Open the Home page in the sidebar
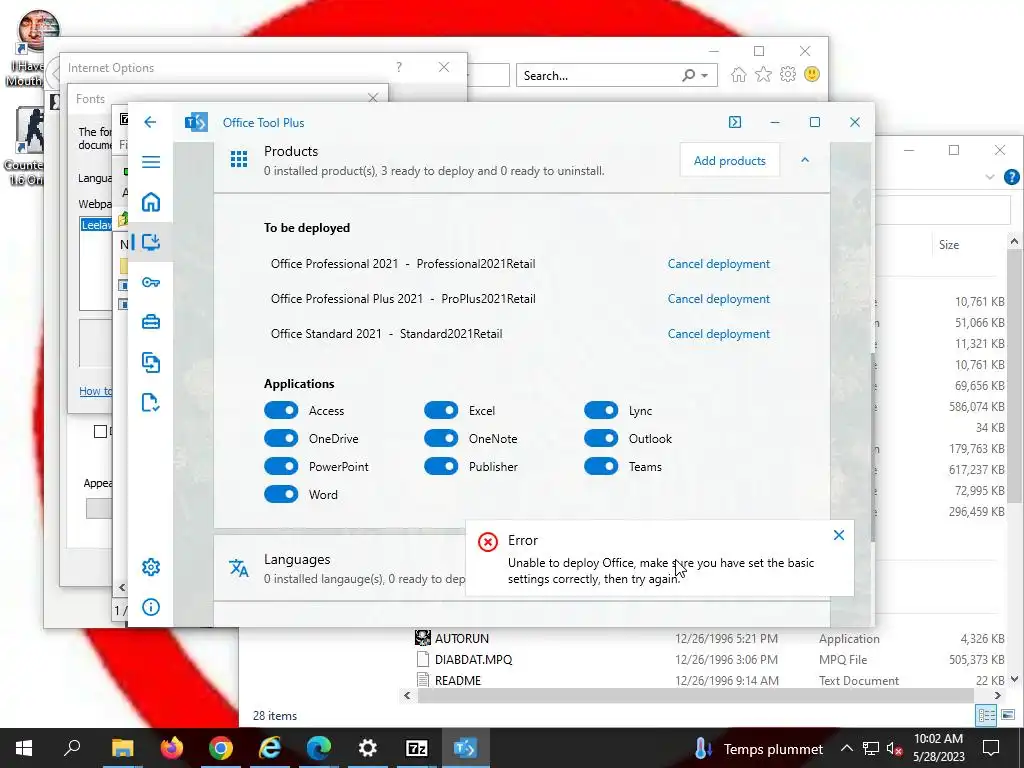This screenshot has width=1024, height=768. 151,202
